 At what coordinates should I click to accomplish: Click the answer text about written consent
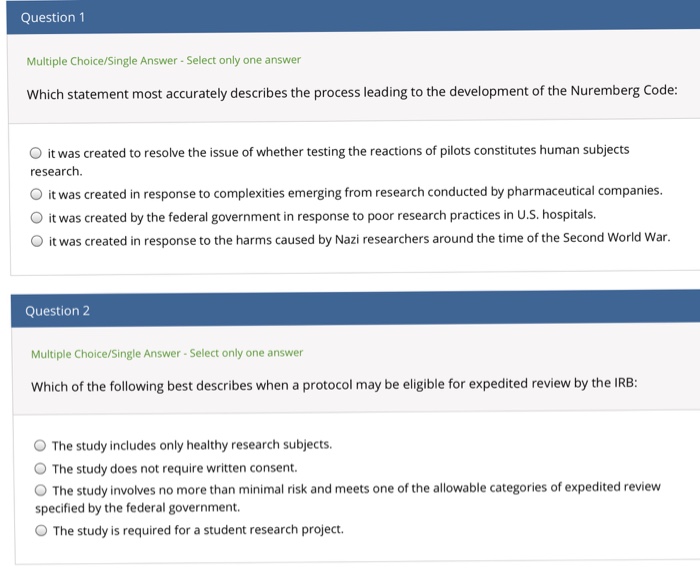(175, 468)
